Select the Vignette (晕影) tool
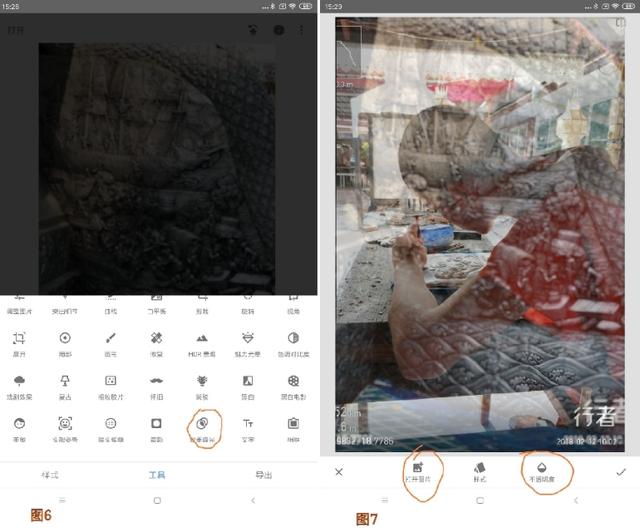Viewport: 640px width, 532px height. (156, 427)
